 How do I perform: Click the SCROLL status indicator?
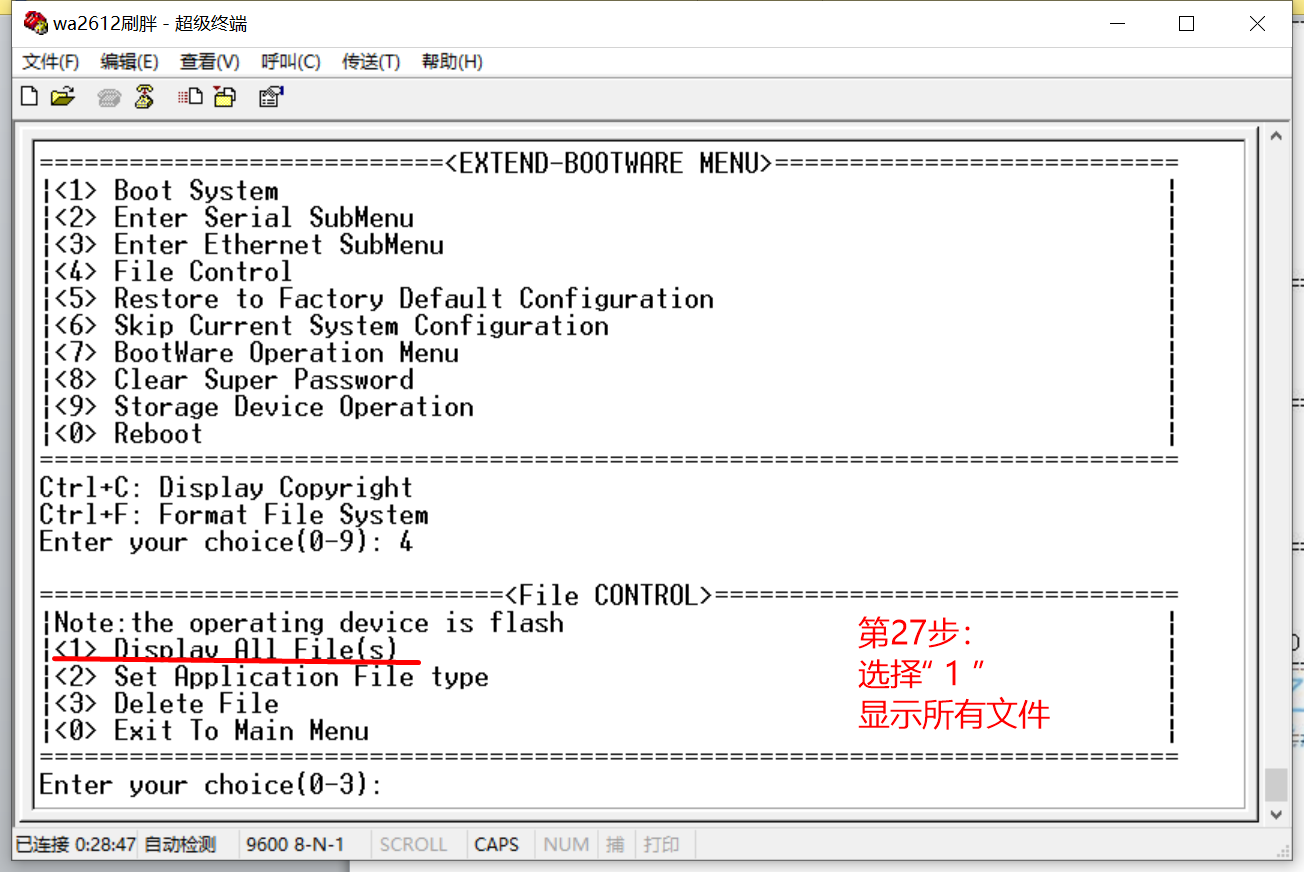(x=413, y=845)
